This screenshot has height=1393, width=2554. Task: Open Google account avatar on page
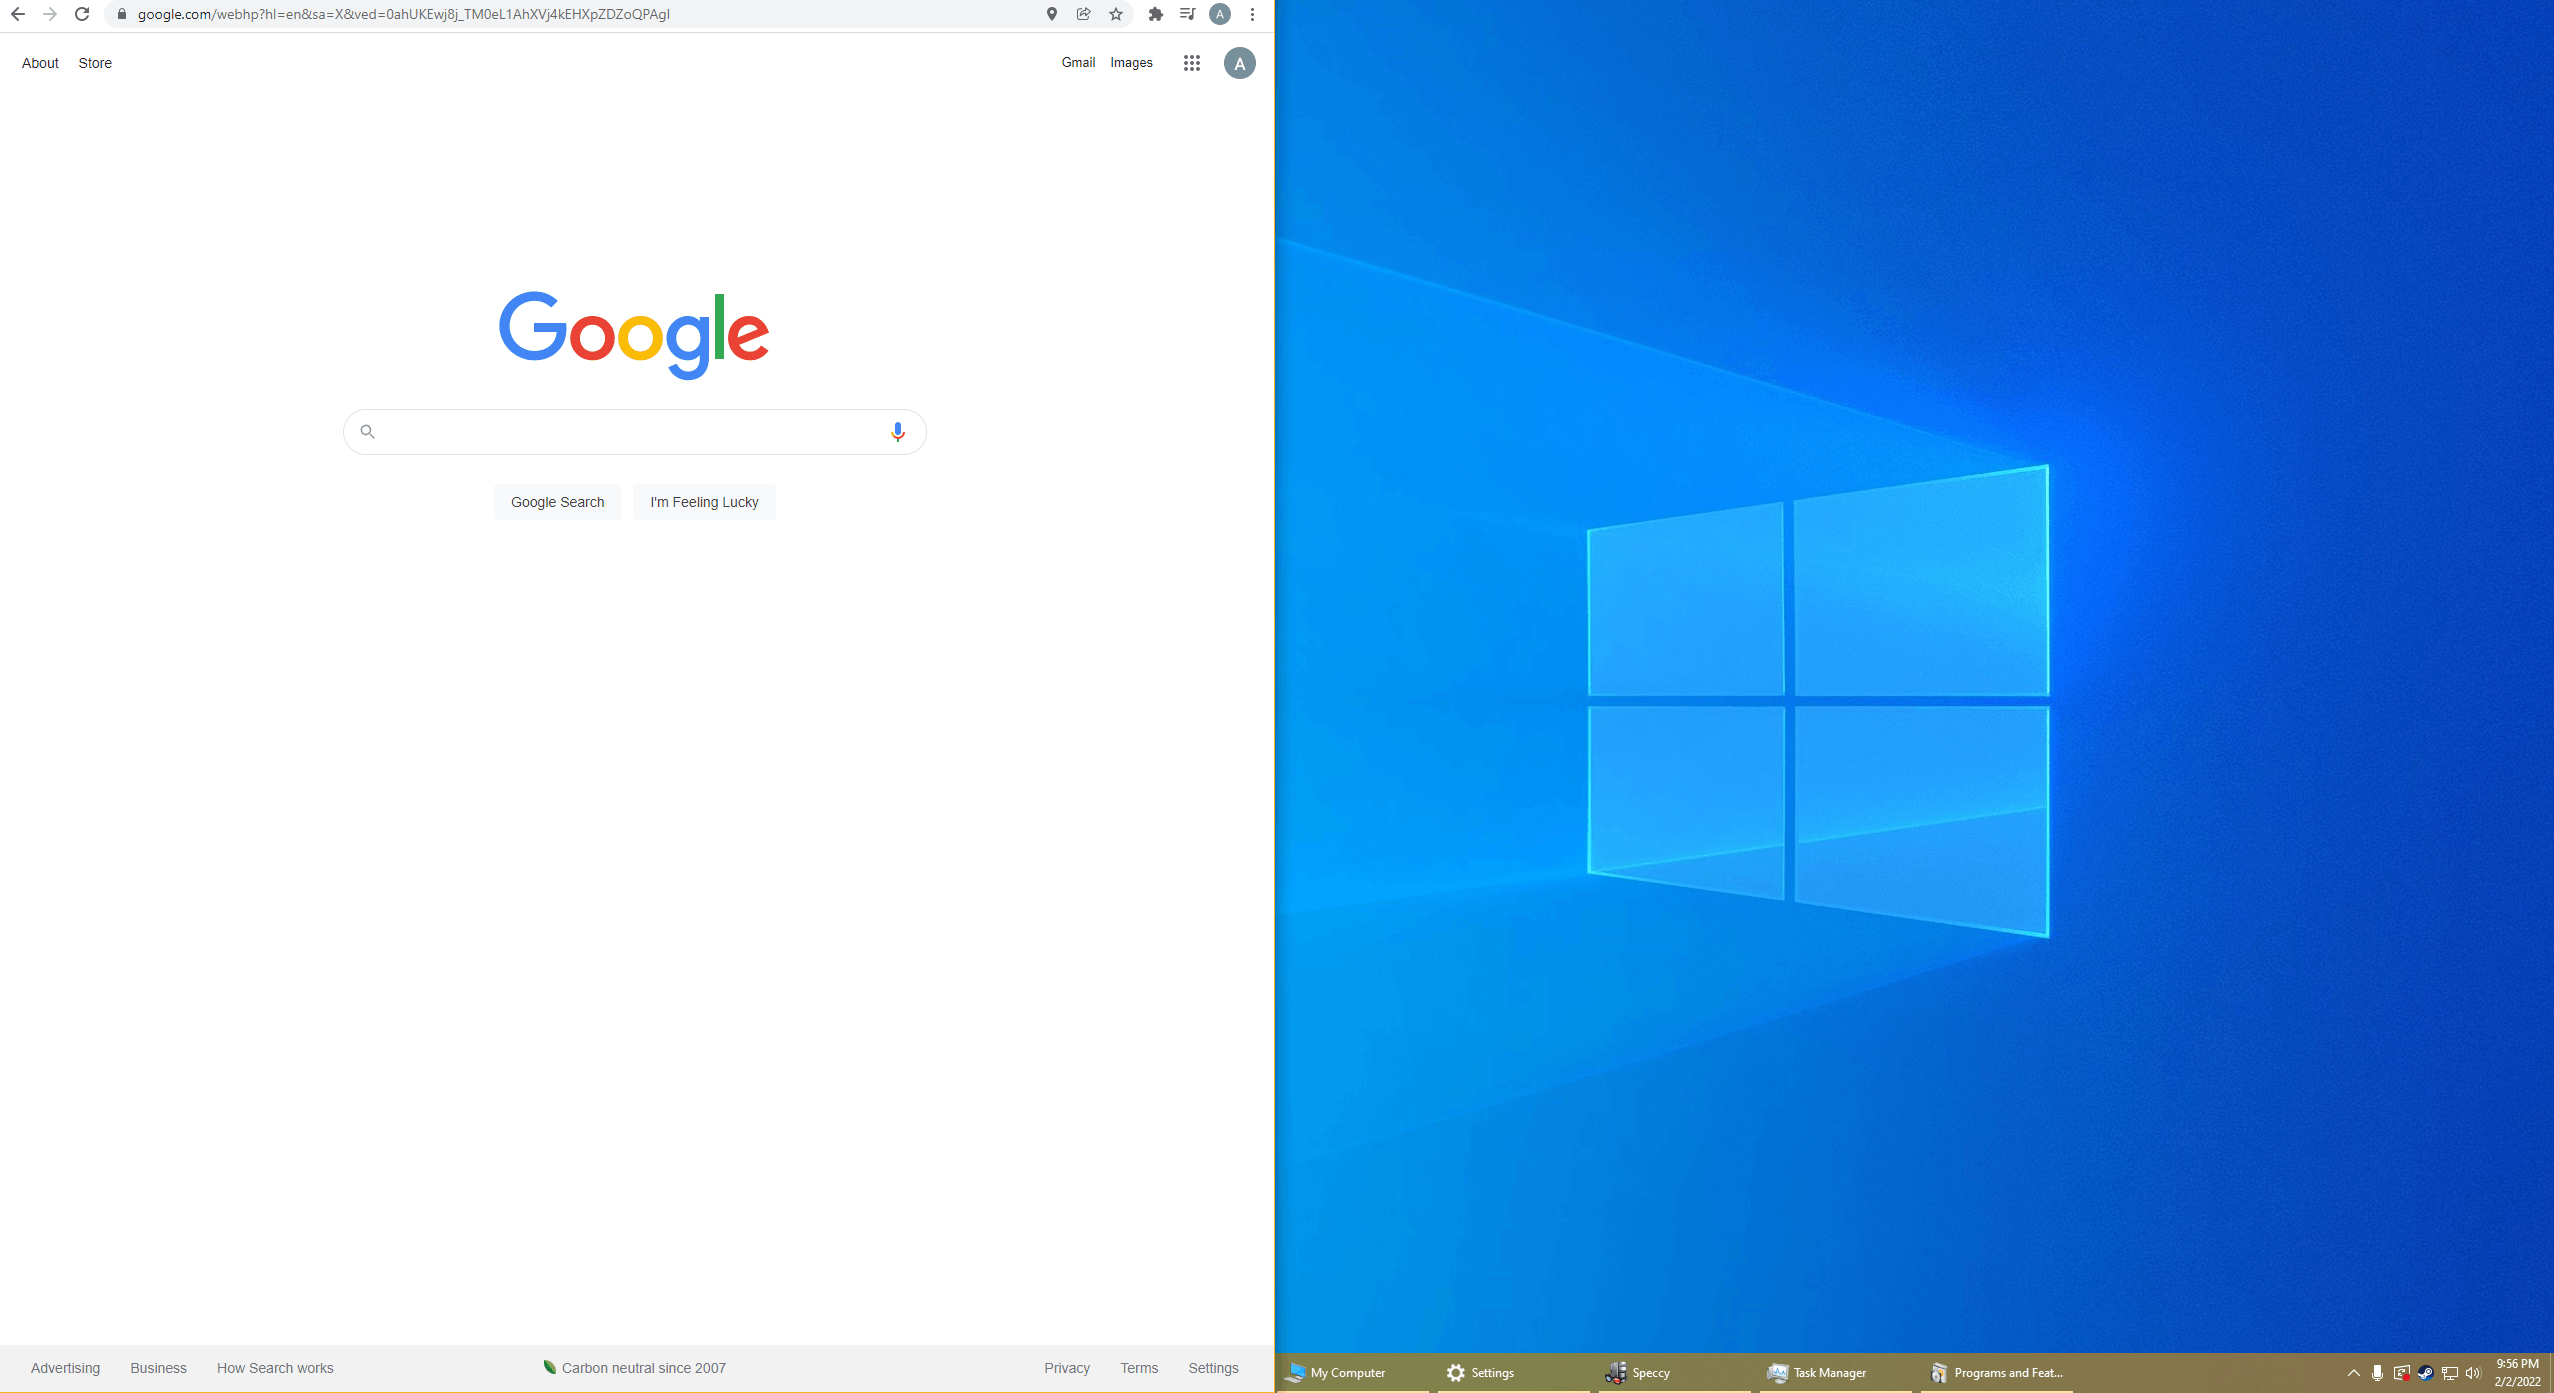pyautogui.click(x=1239, y=63)
